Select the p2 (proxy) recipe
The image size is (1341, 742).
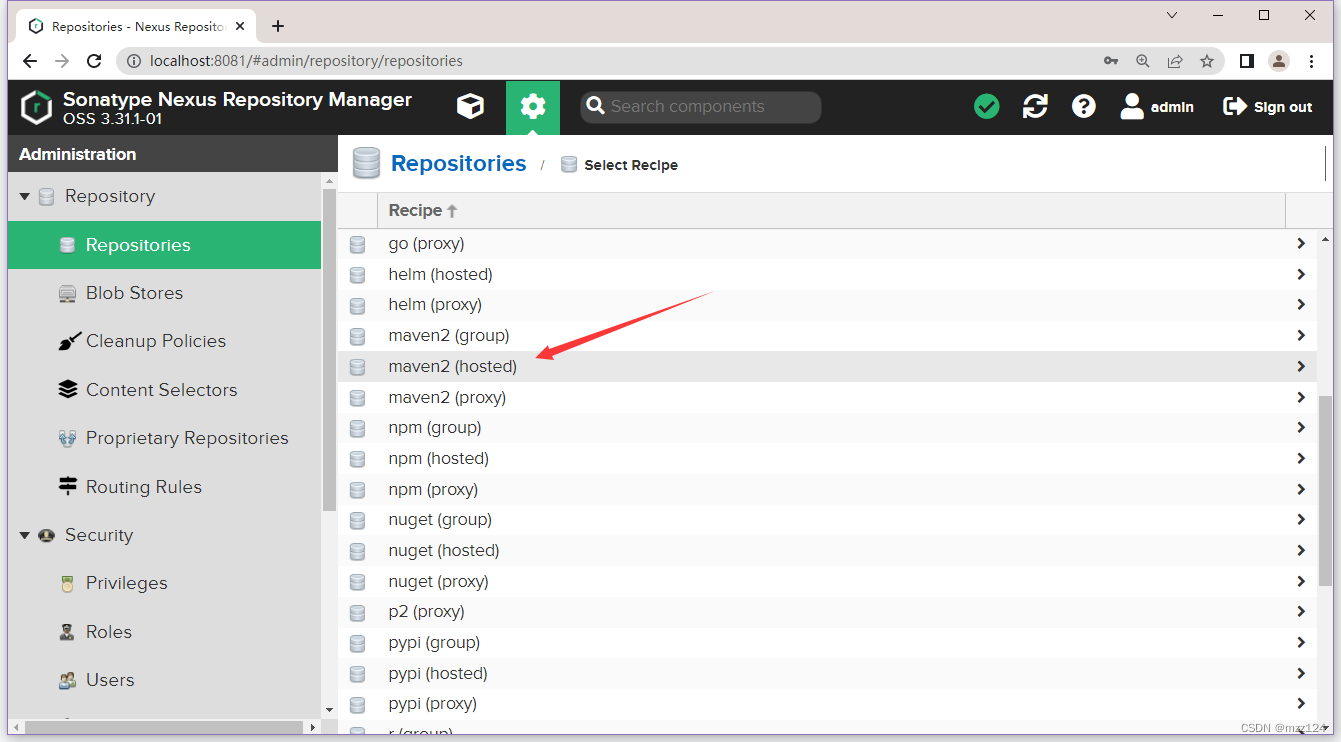(x=828, y=611)
